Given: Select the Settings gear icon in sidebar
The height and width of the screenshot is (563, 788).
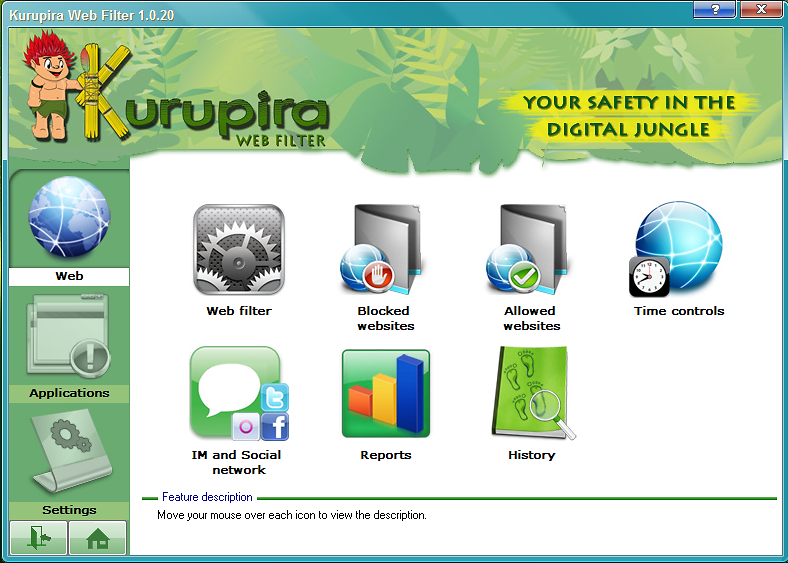Looking at the screenshot, I should click(69, 450).
